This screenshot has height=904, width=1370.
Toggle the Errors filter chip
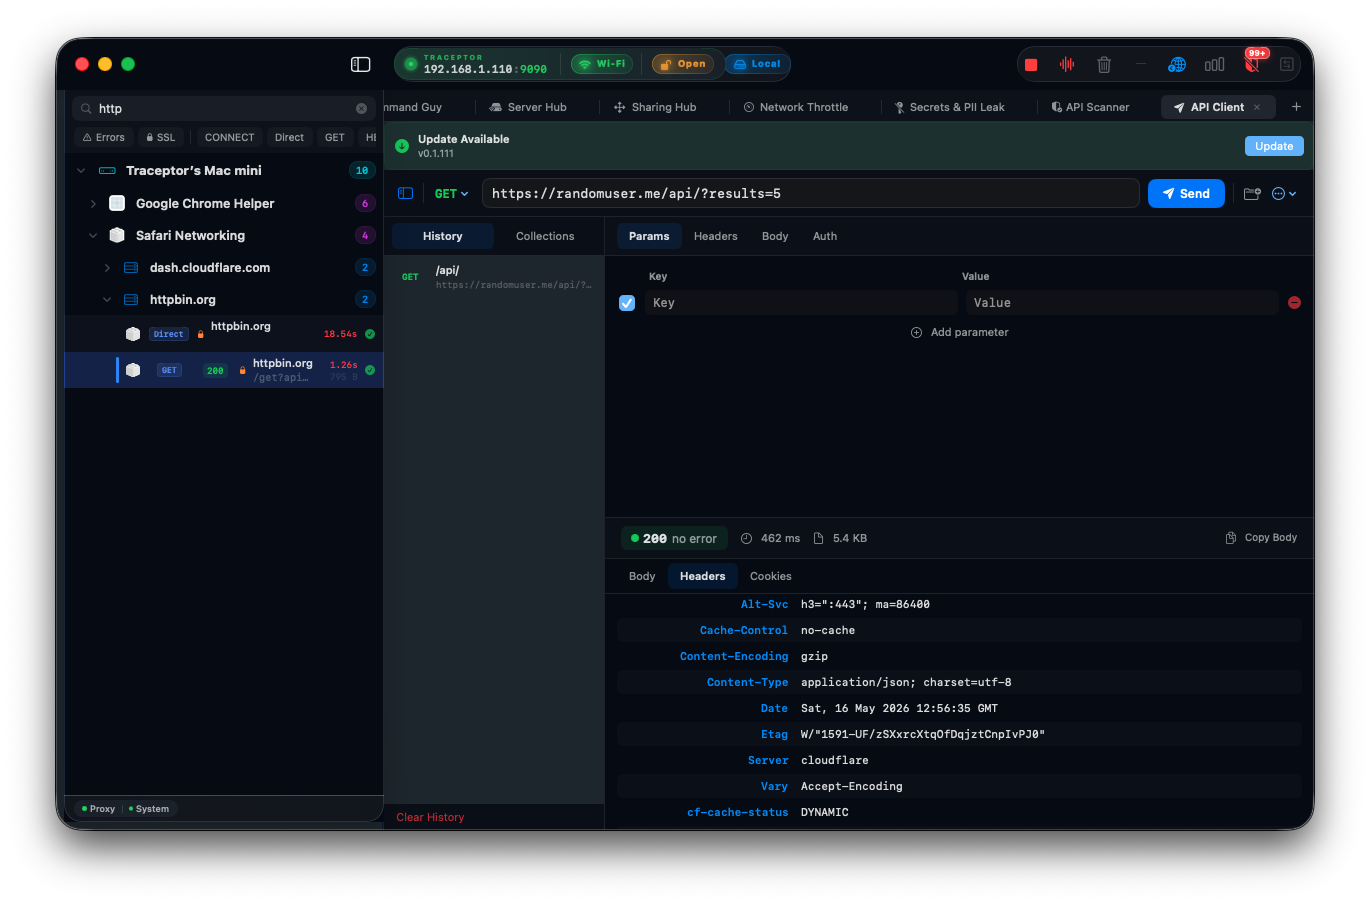(x=103, y=137)
